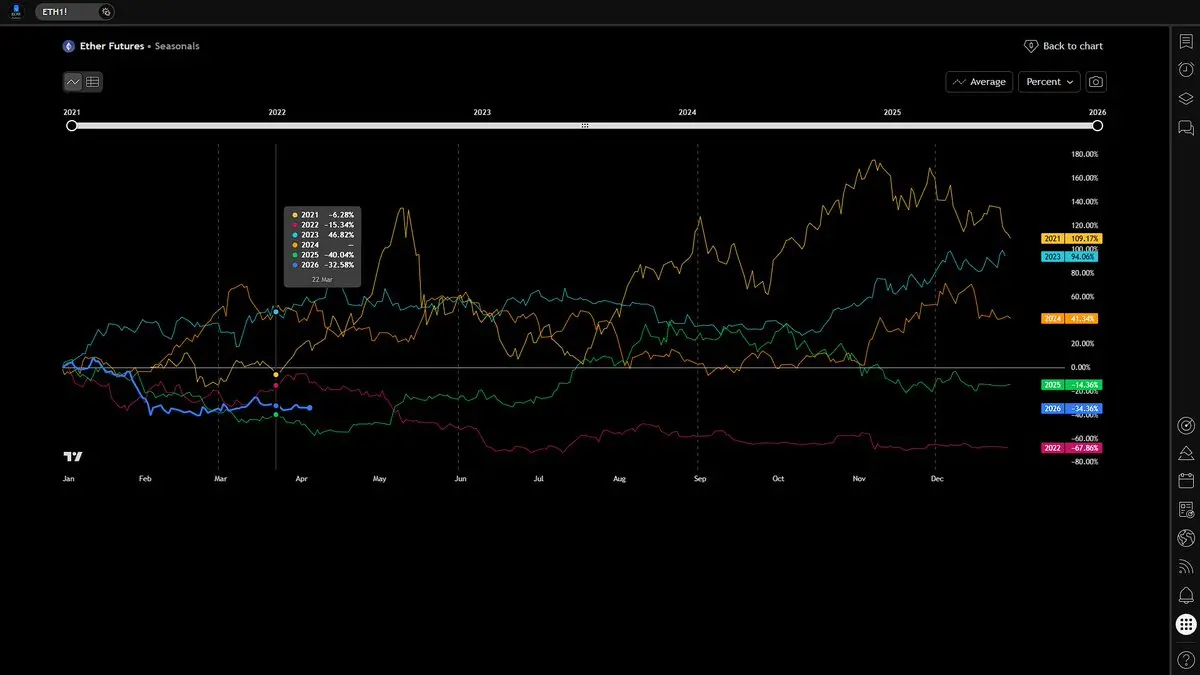Open the Percent scale dropdown
Image resolution: width=1200 pixels, height=675 pixels.
click(1049, 82)
